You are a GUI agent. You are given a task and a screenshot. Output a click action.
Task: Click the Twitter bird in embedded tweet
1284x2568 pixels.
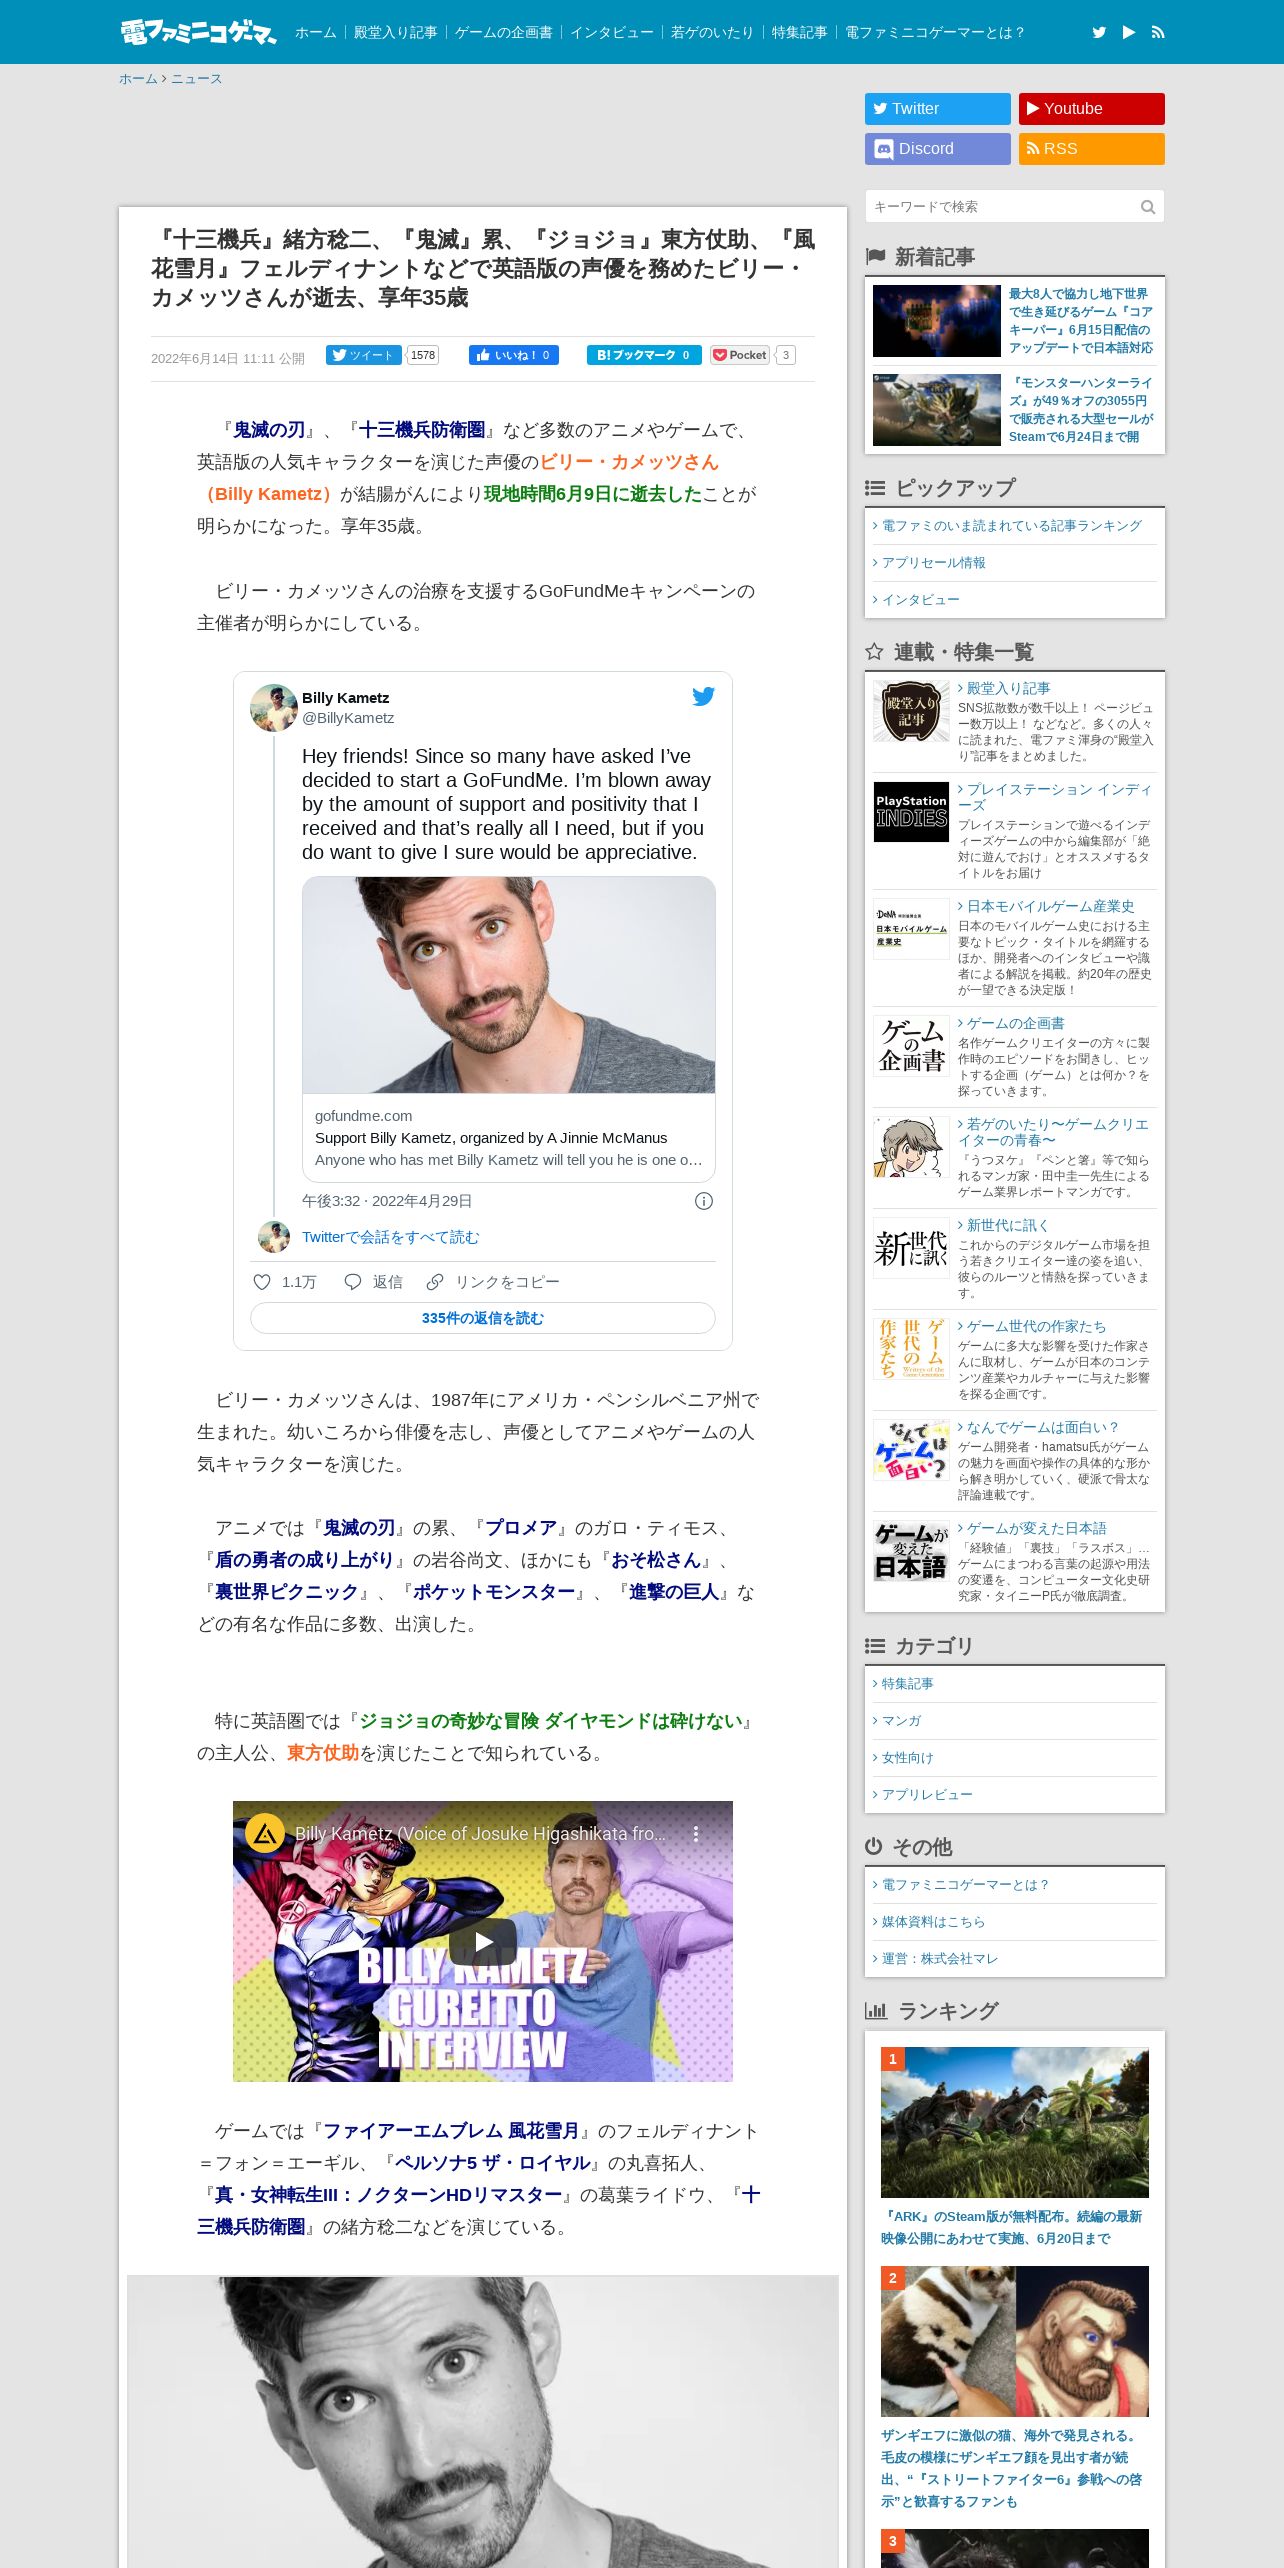pyautogui.click(x=704, y=696)
